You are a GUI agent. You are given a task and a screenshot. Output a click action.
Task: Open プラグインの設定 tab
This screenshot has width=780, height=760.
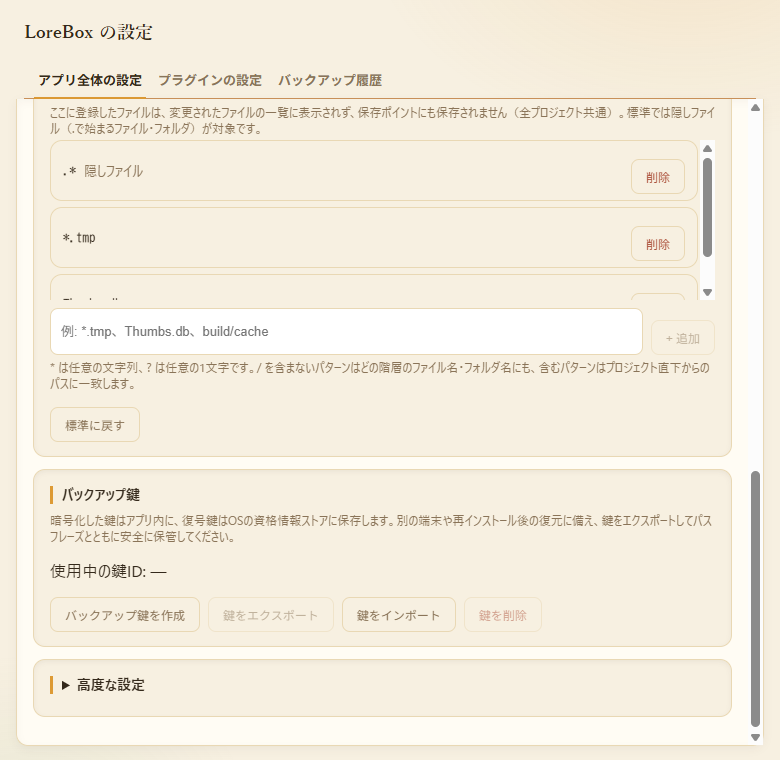210,81
